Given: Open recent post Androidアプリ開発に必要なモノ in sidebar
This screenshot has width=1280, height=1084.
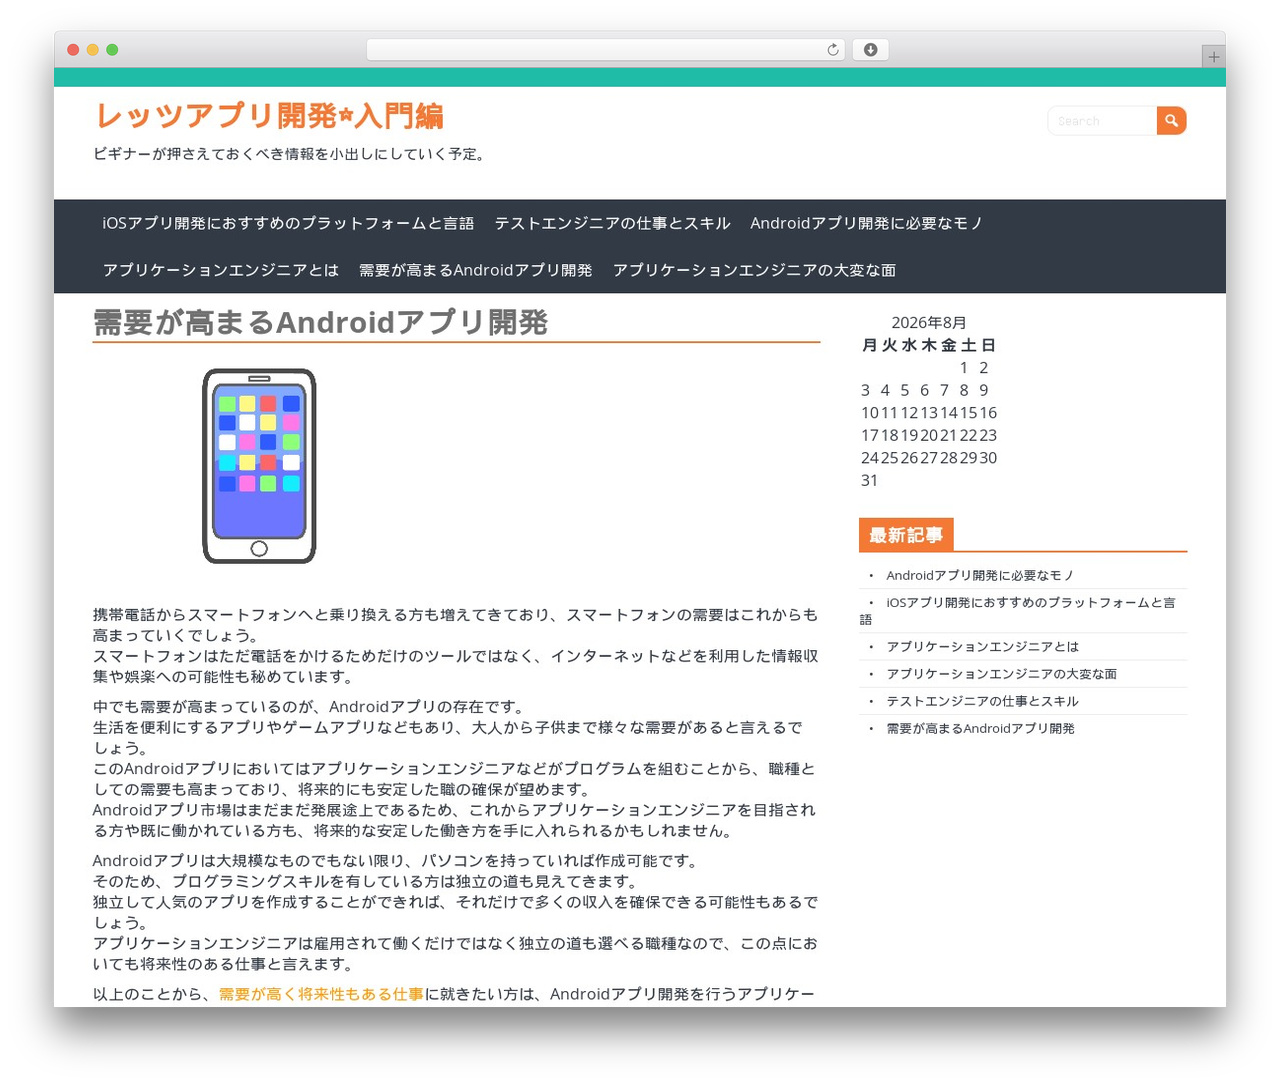Looking at the screenshot, I should (980, 575).
